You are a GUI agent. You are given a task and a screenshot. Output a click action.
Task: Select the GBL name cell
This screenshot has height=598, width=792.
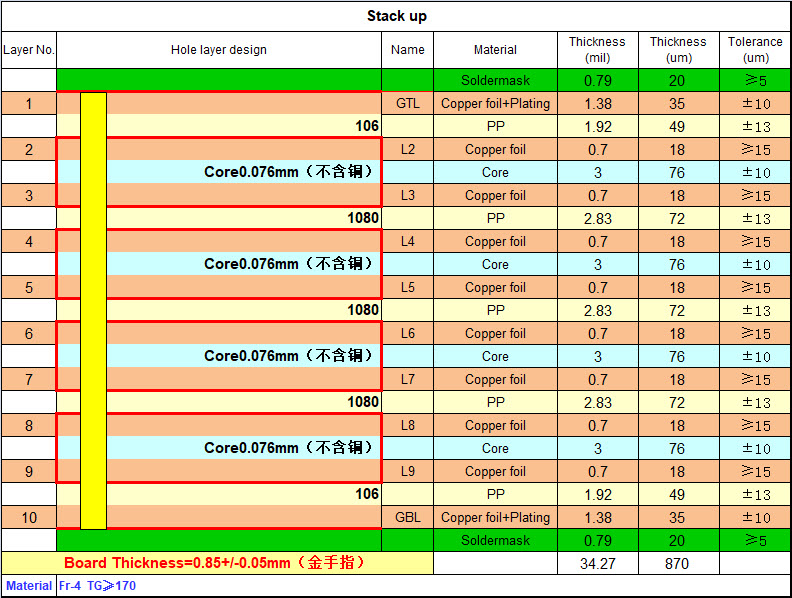[408, 517]
